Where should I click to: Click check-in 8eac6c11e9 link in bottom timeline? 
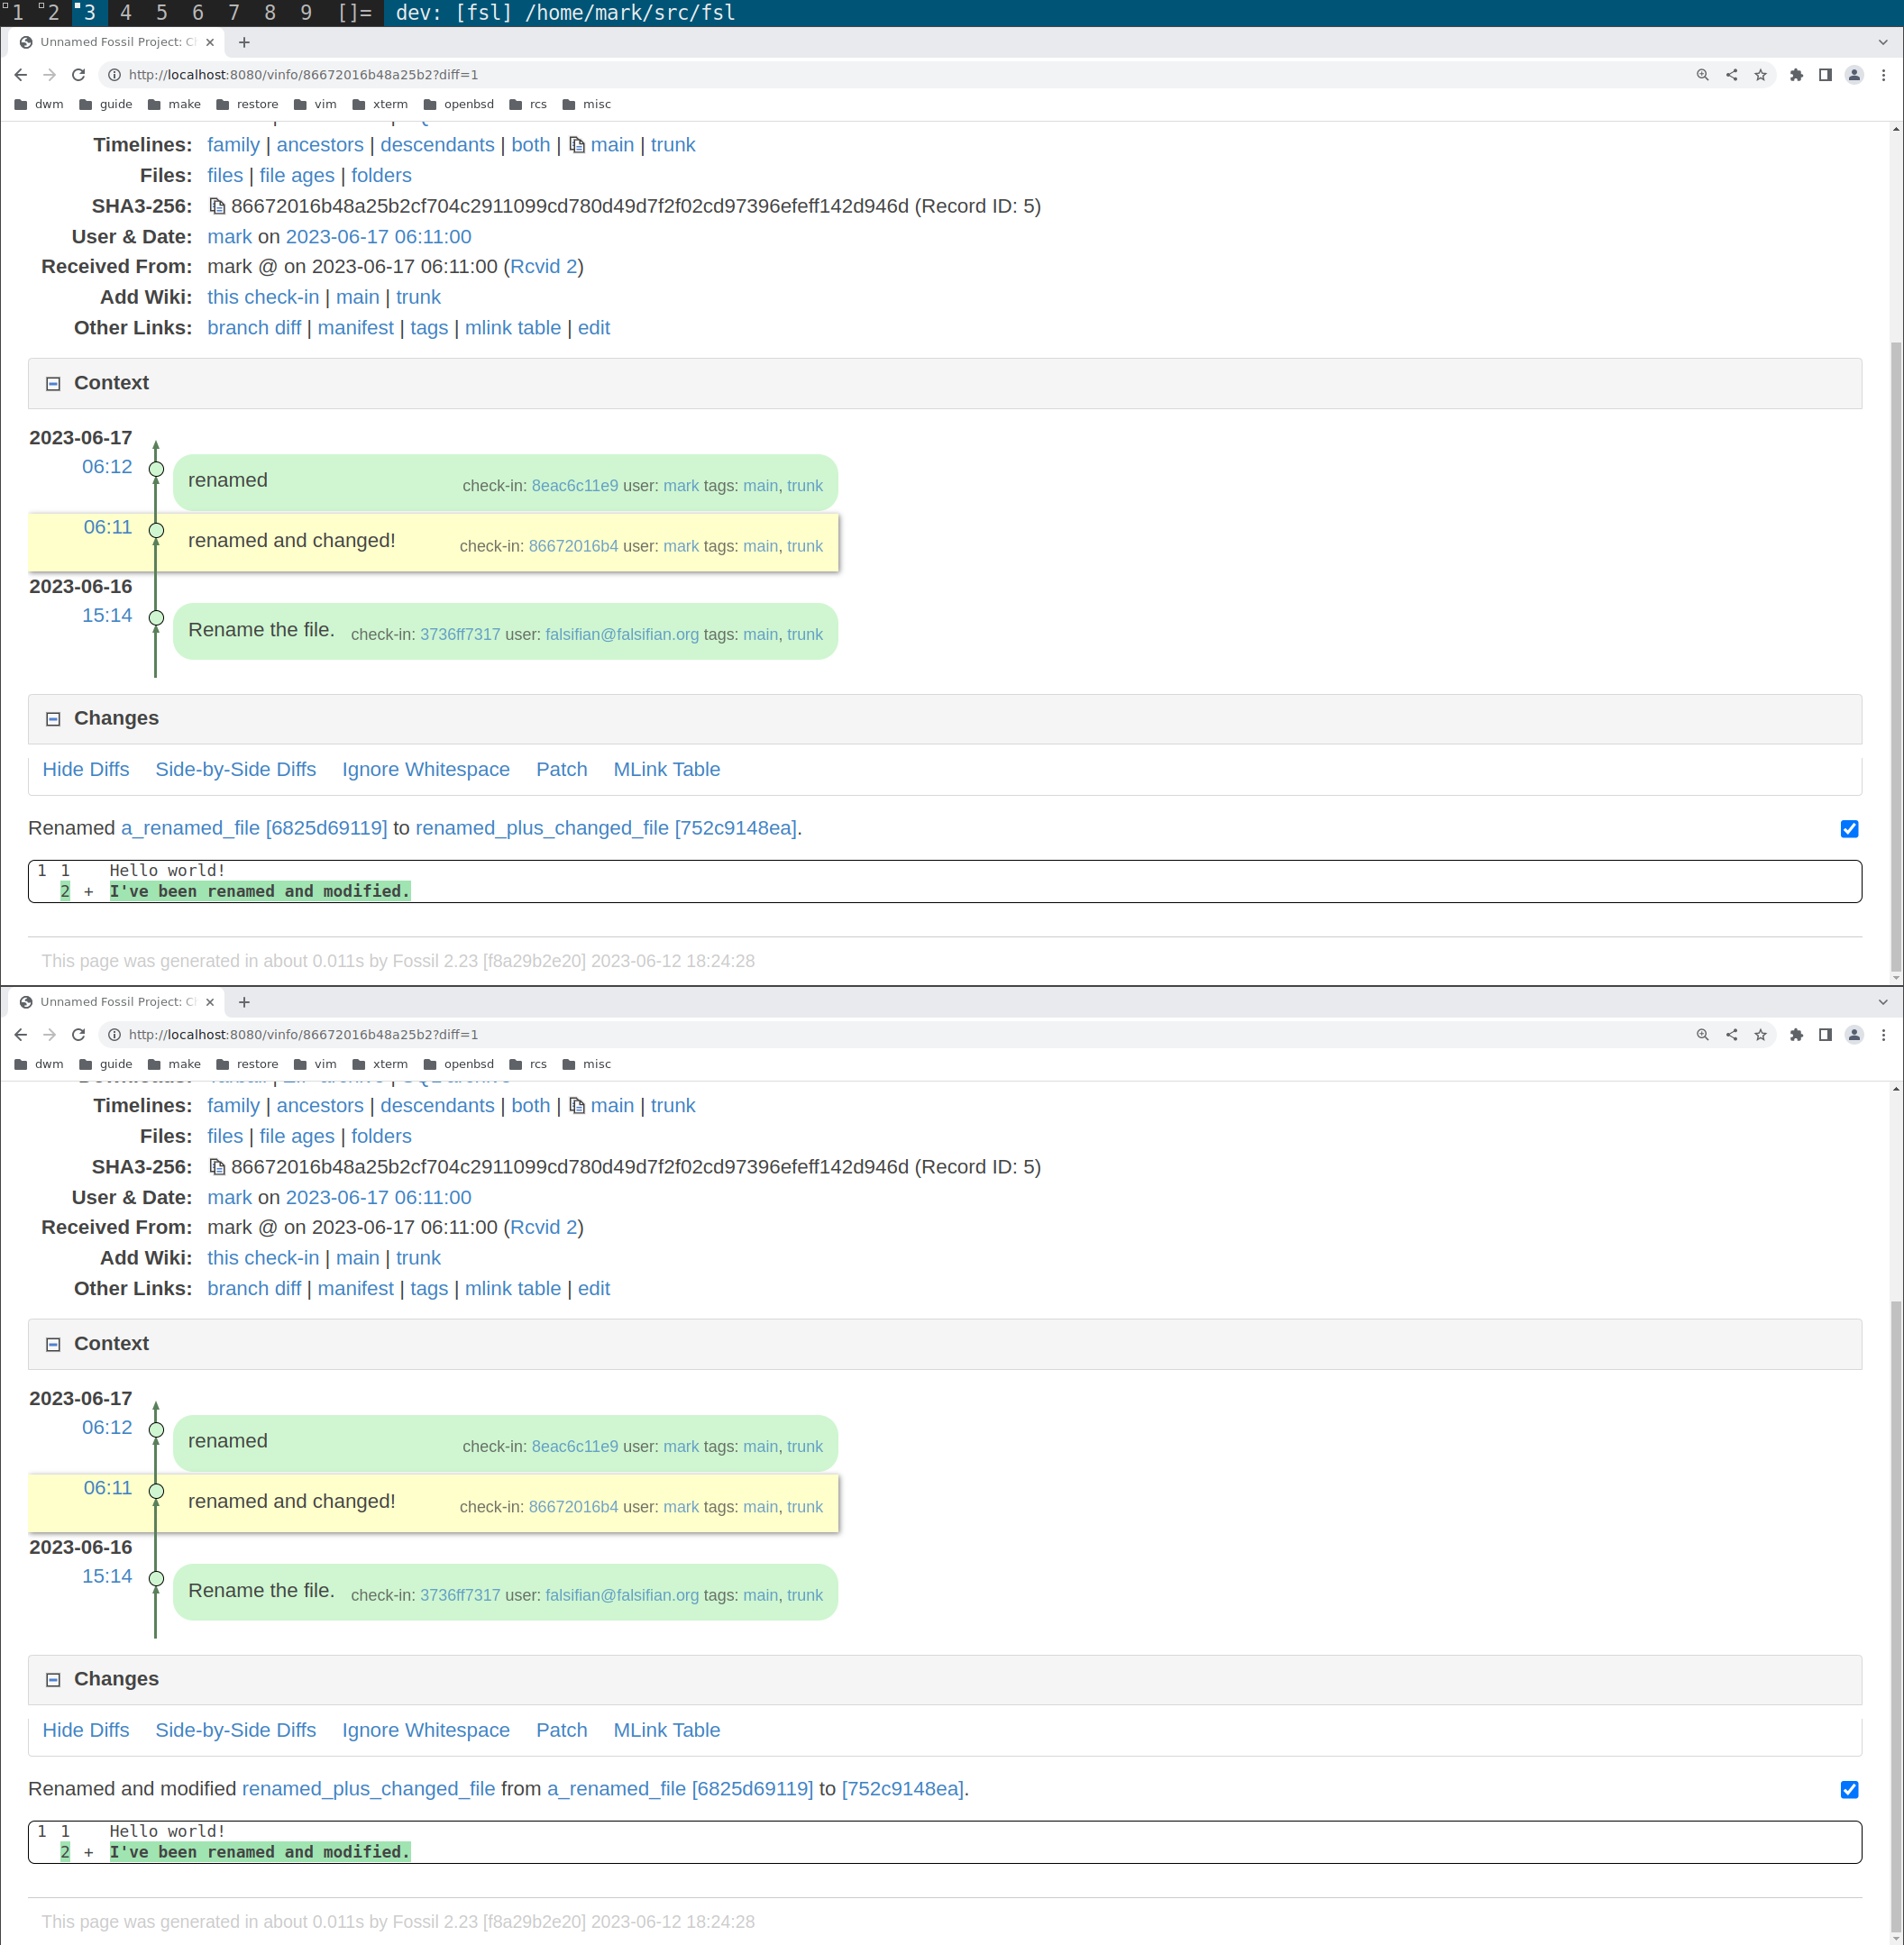(x=574, y=1446)
